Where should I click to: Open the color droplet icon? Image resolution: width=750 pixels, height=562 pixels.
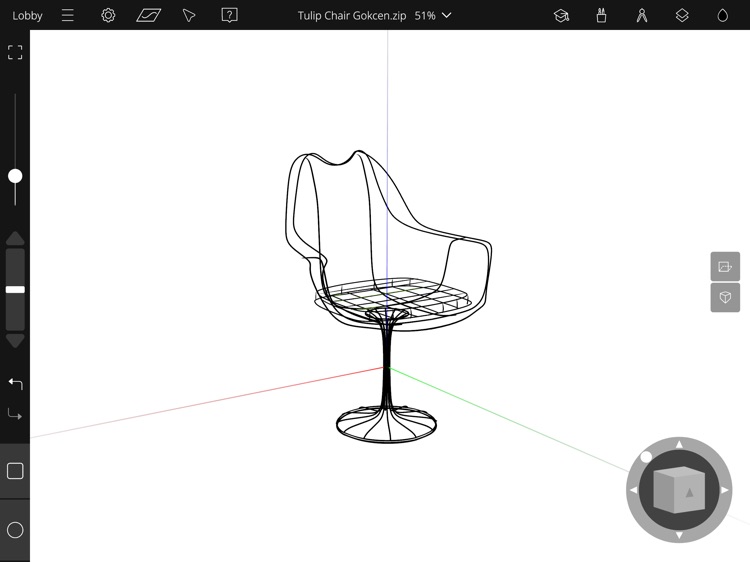[722, 16]
